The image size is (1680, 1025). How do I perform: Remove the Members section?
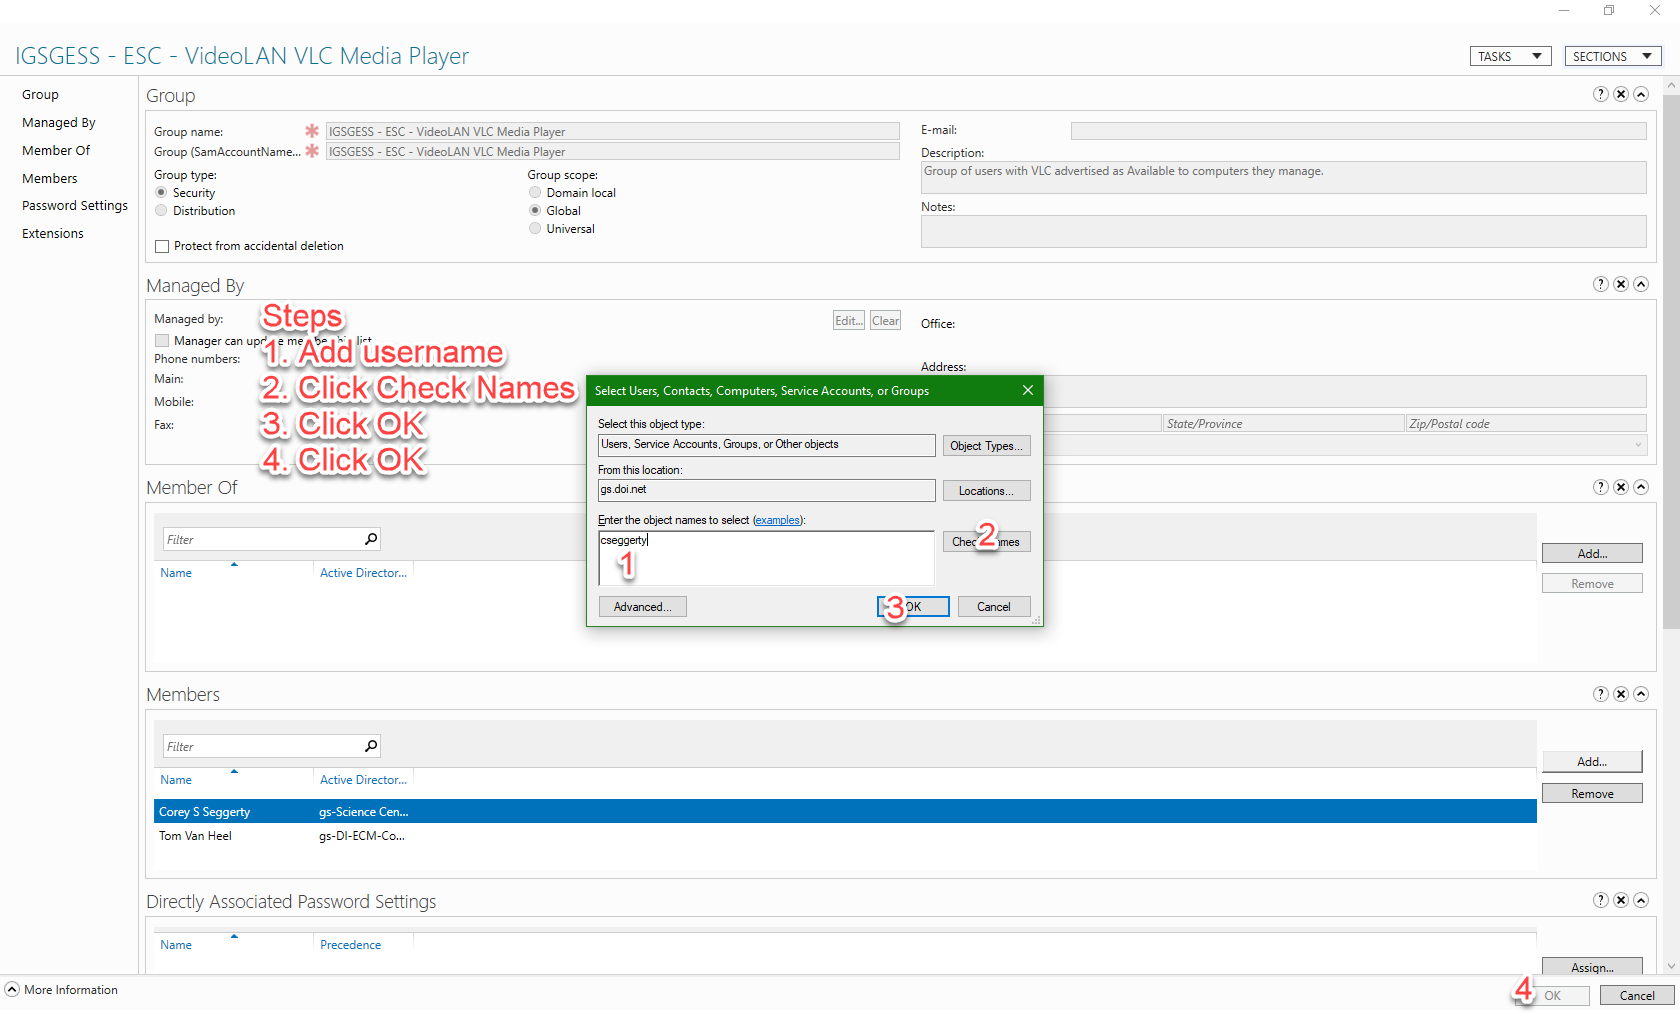[x=1621, y=694]
